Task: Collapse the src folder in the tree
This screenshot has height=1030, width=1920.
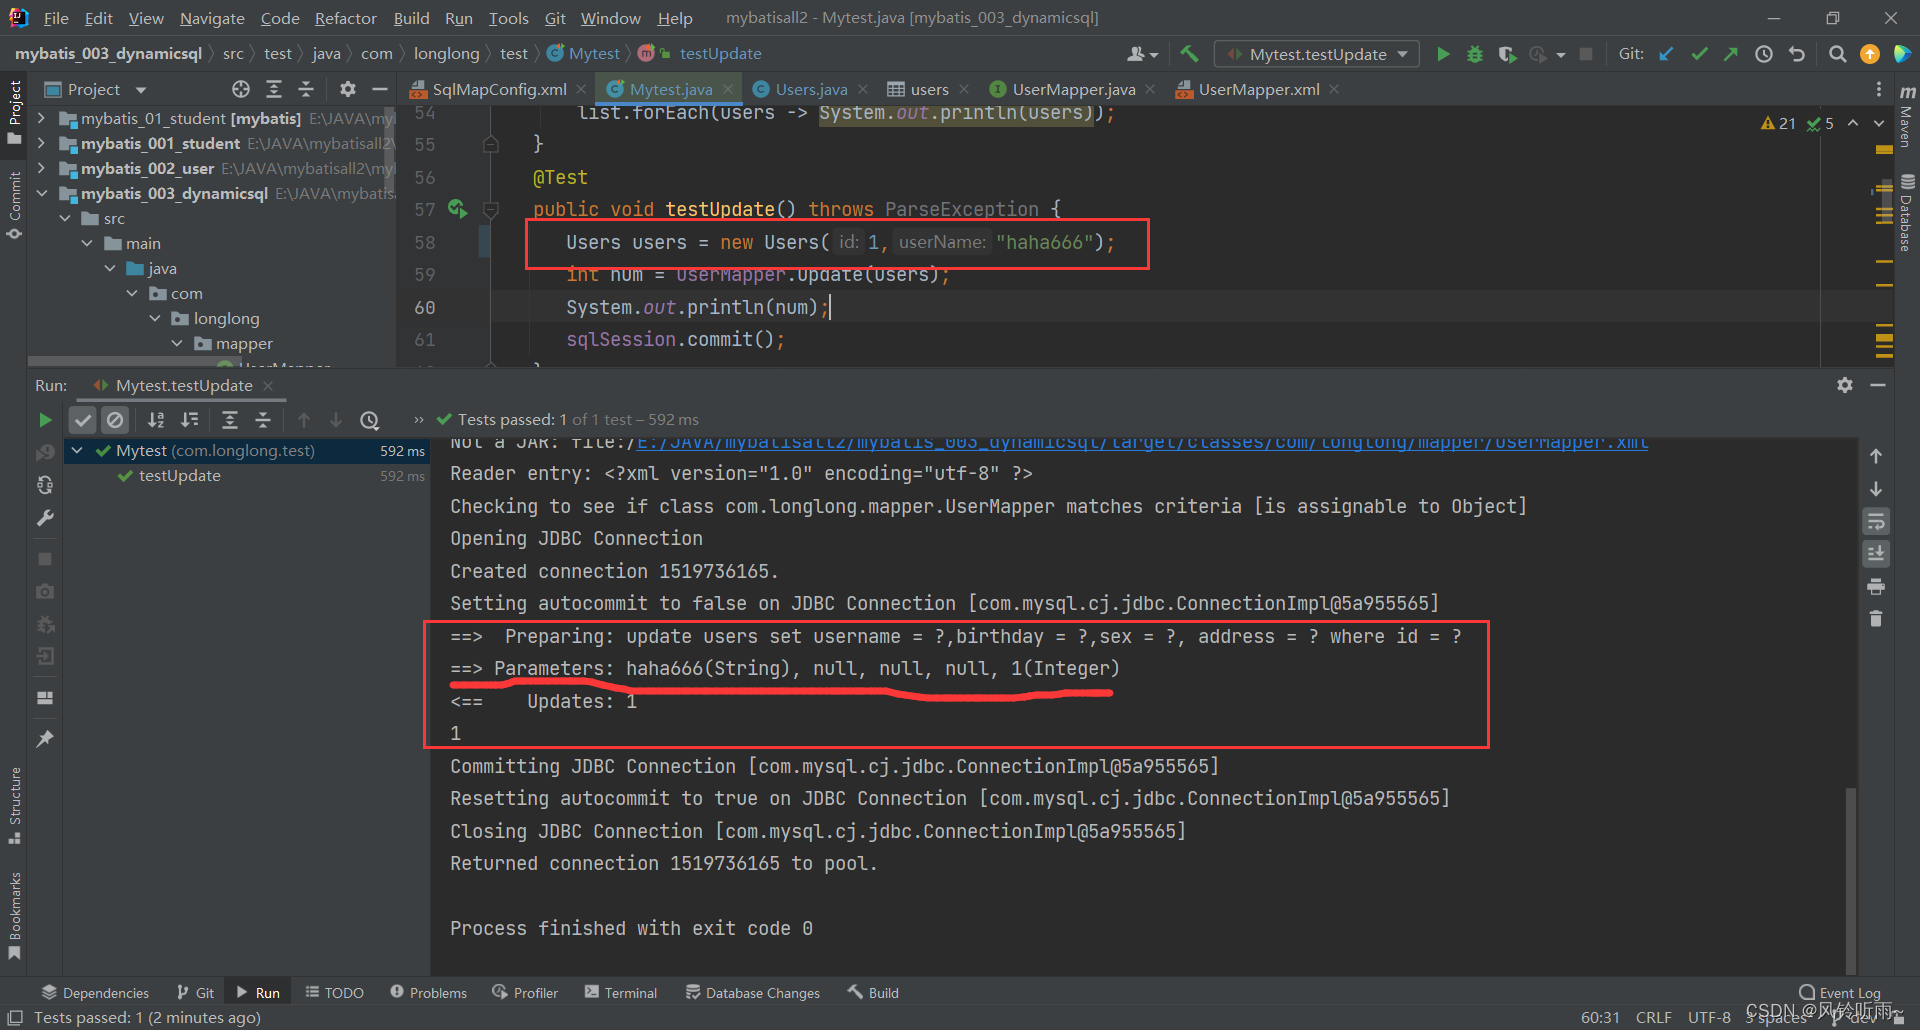Action: coord(65,218)
